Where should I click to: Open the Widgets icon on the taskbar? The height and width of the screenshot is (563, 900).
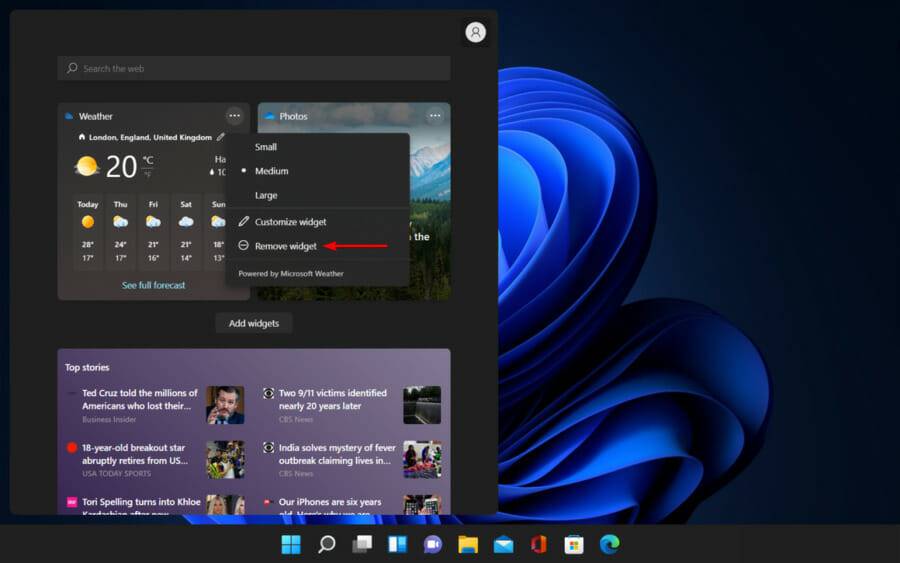(397, 544)
